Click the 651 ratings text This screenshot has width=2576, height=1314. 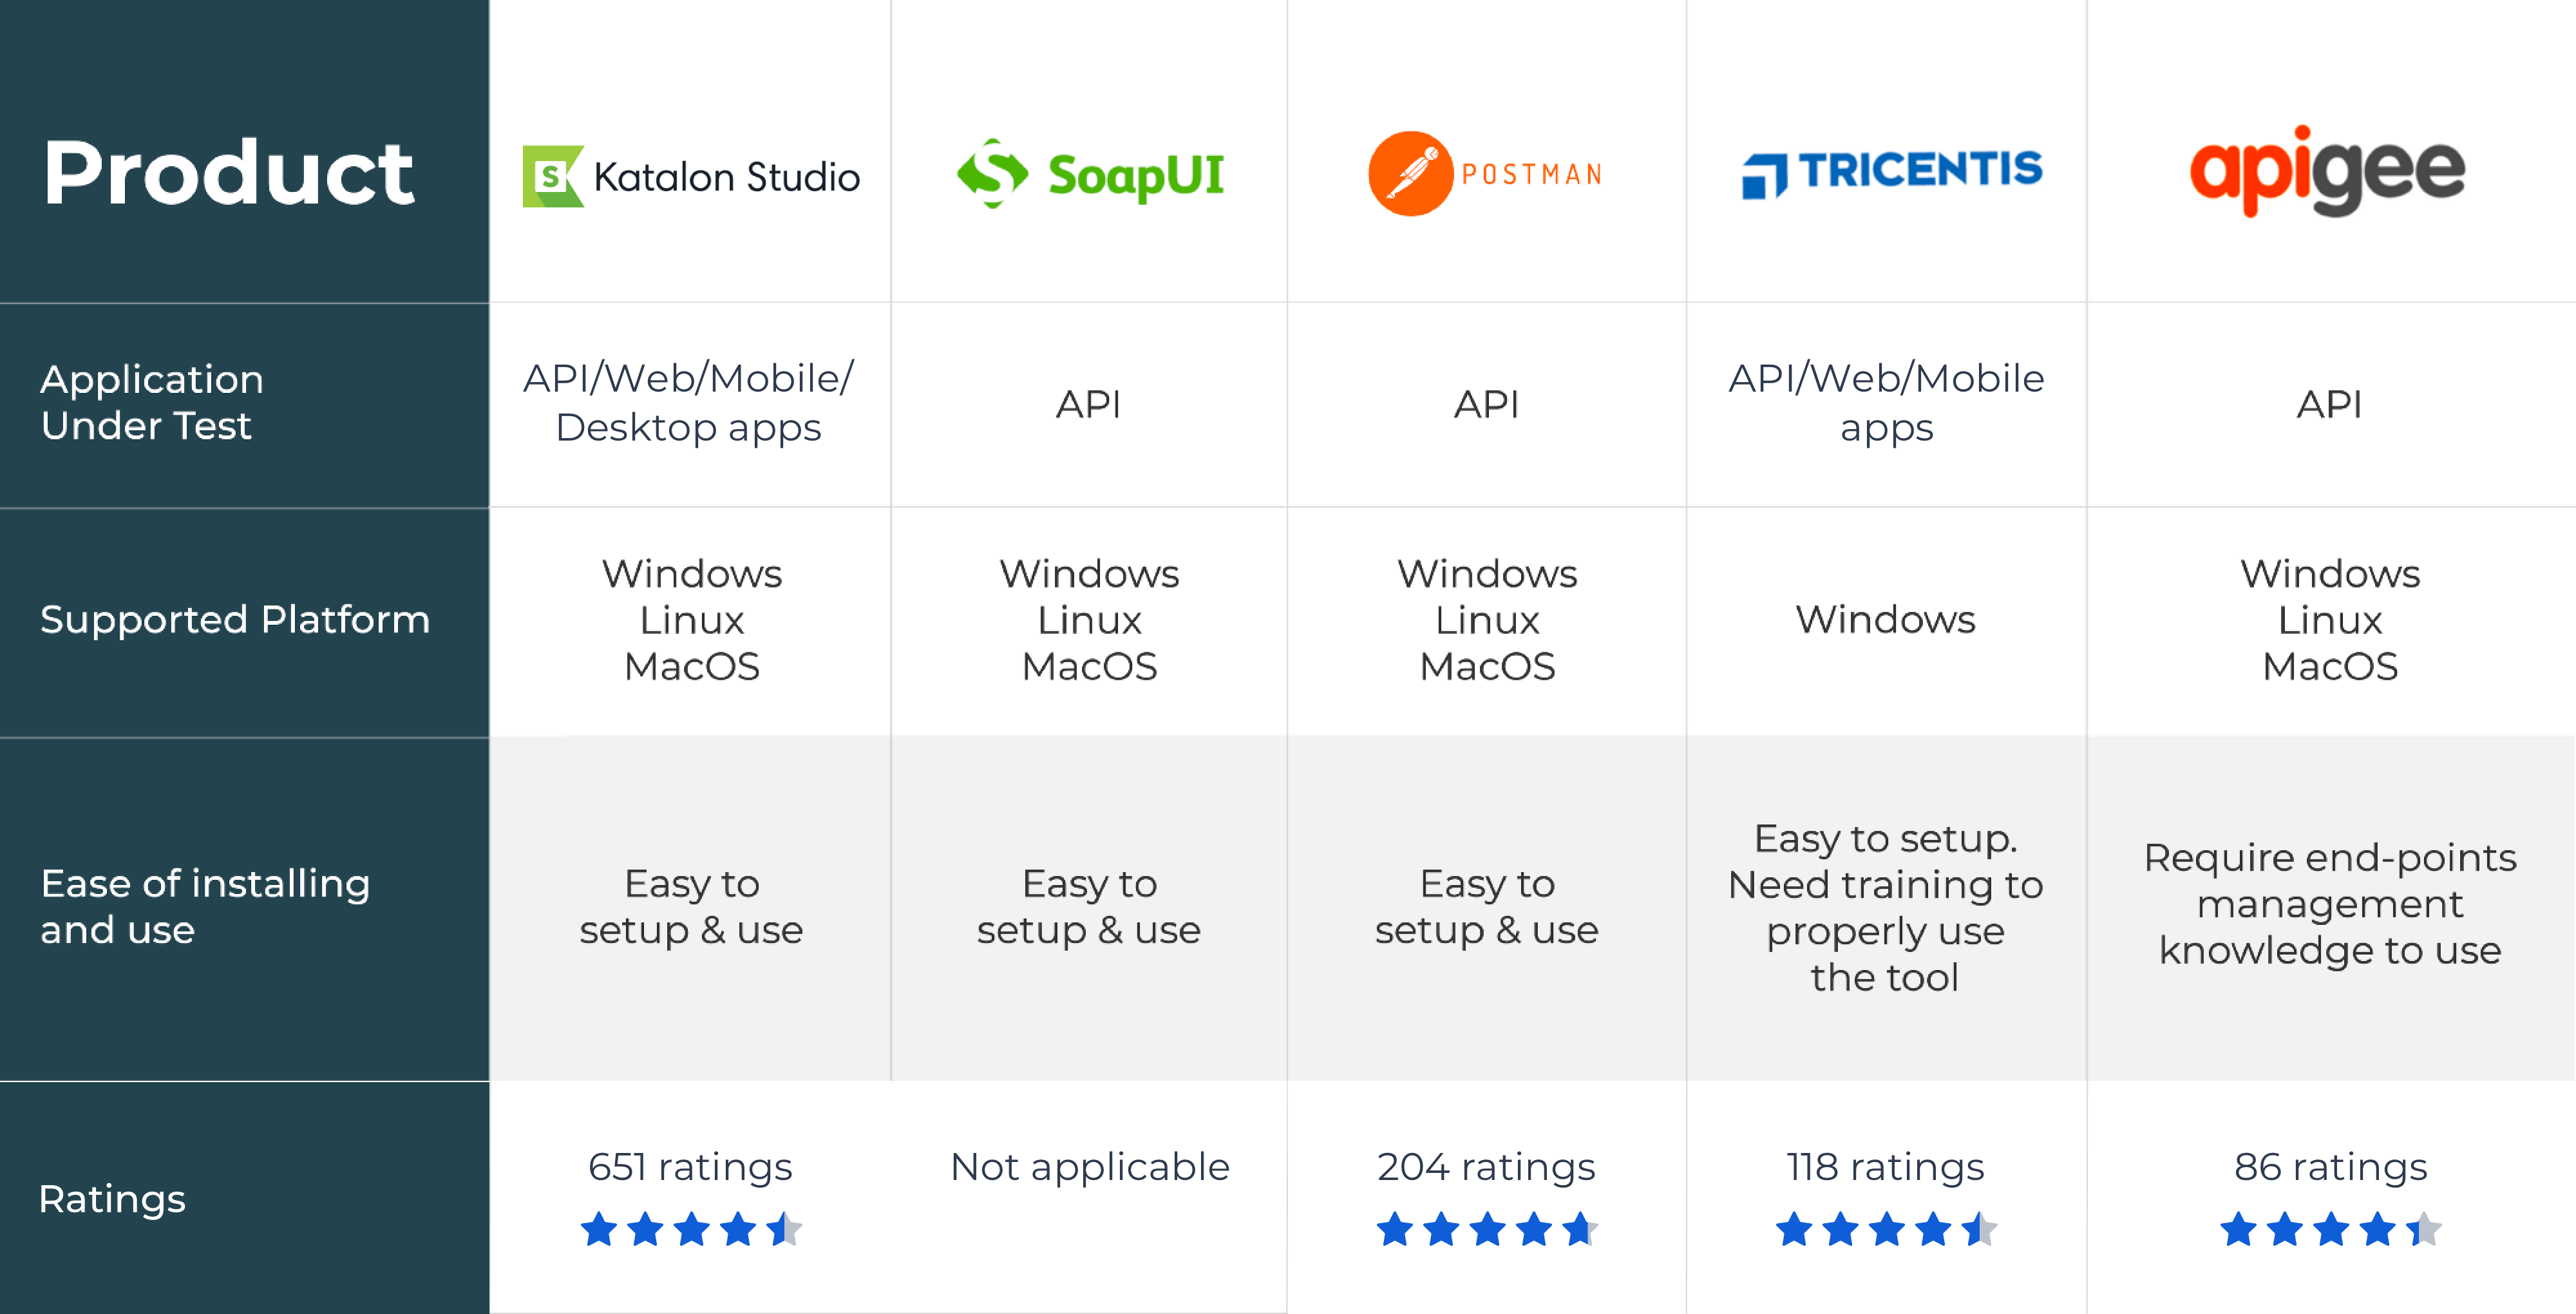pos(690,1167)
